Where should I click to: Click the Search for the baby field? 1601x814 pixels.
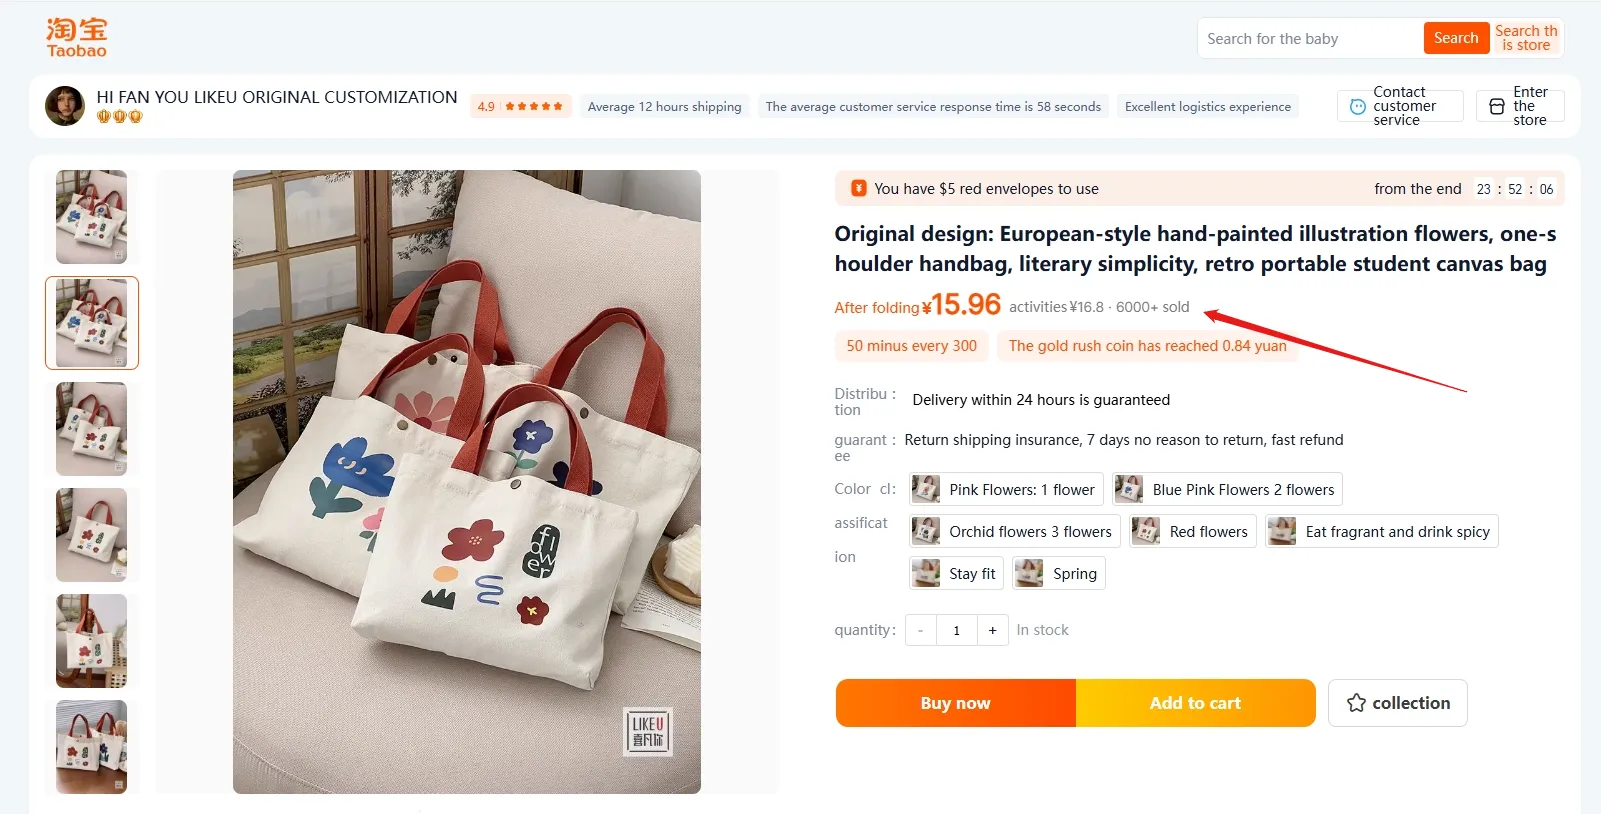tap(1310, 39)
